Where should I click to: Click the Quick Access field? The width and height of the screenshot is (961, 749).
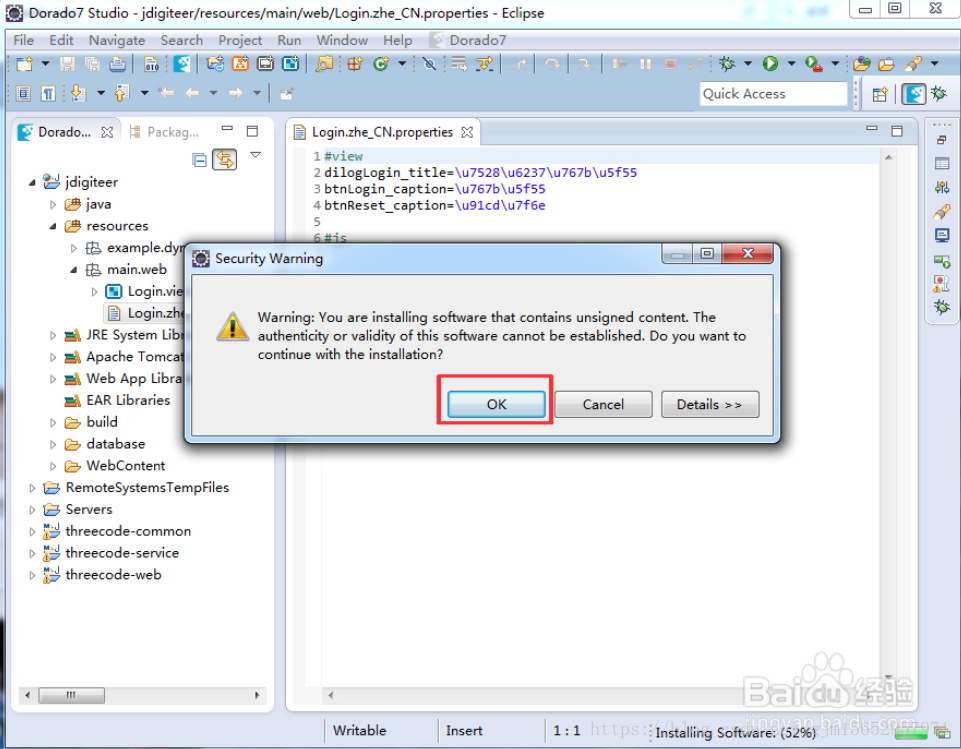773,94
